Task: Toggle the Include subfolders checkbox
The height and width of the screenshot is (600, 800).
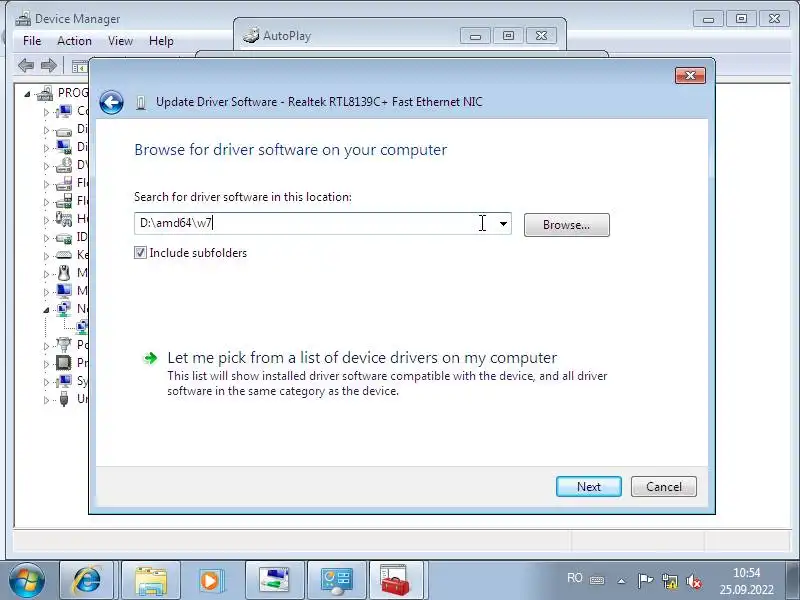Action: [x=140, y=253]
